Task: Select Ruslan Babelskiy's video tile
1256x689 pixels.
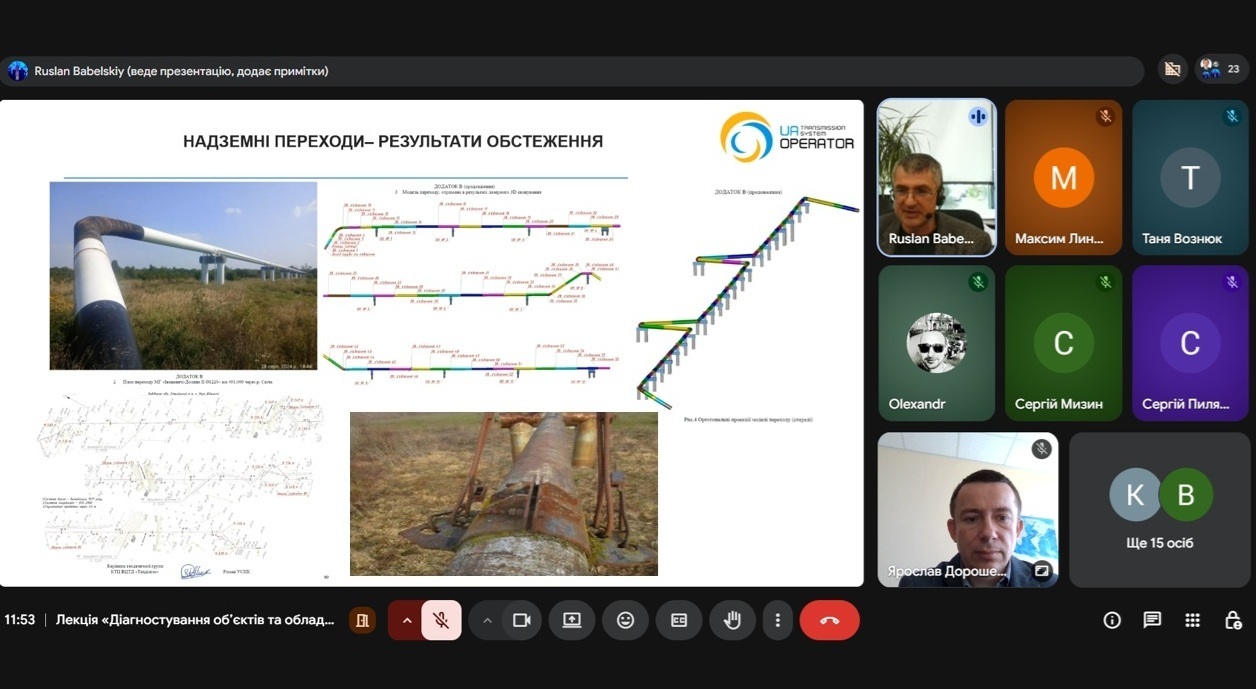Action: 936,177
